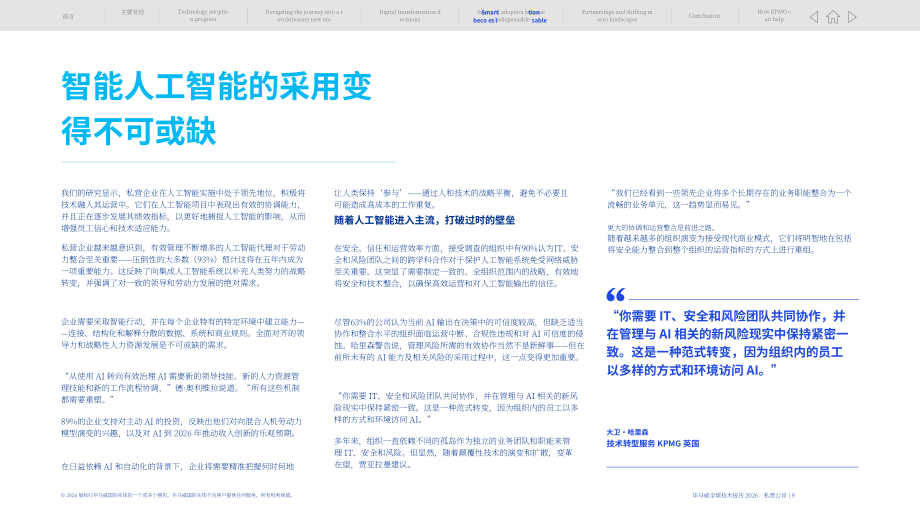Click the paragraph starting 随着越来越多的组织演变
Viewport: 920px width, 518px height.
pos(729,243)
